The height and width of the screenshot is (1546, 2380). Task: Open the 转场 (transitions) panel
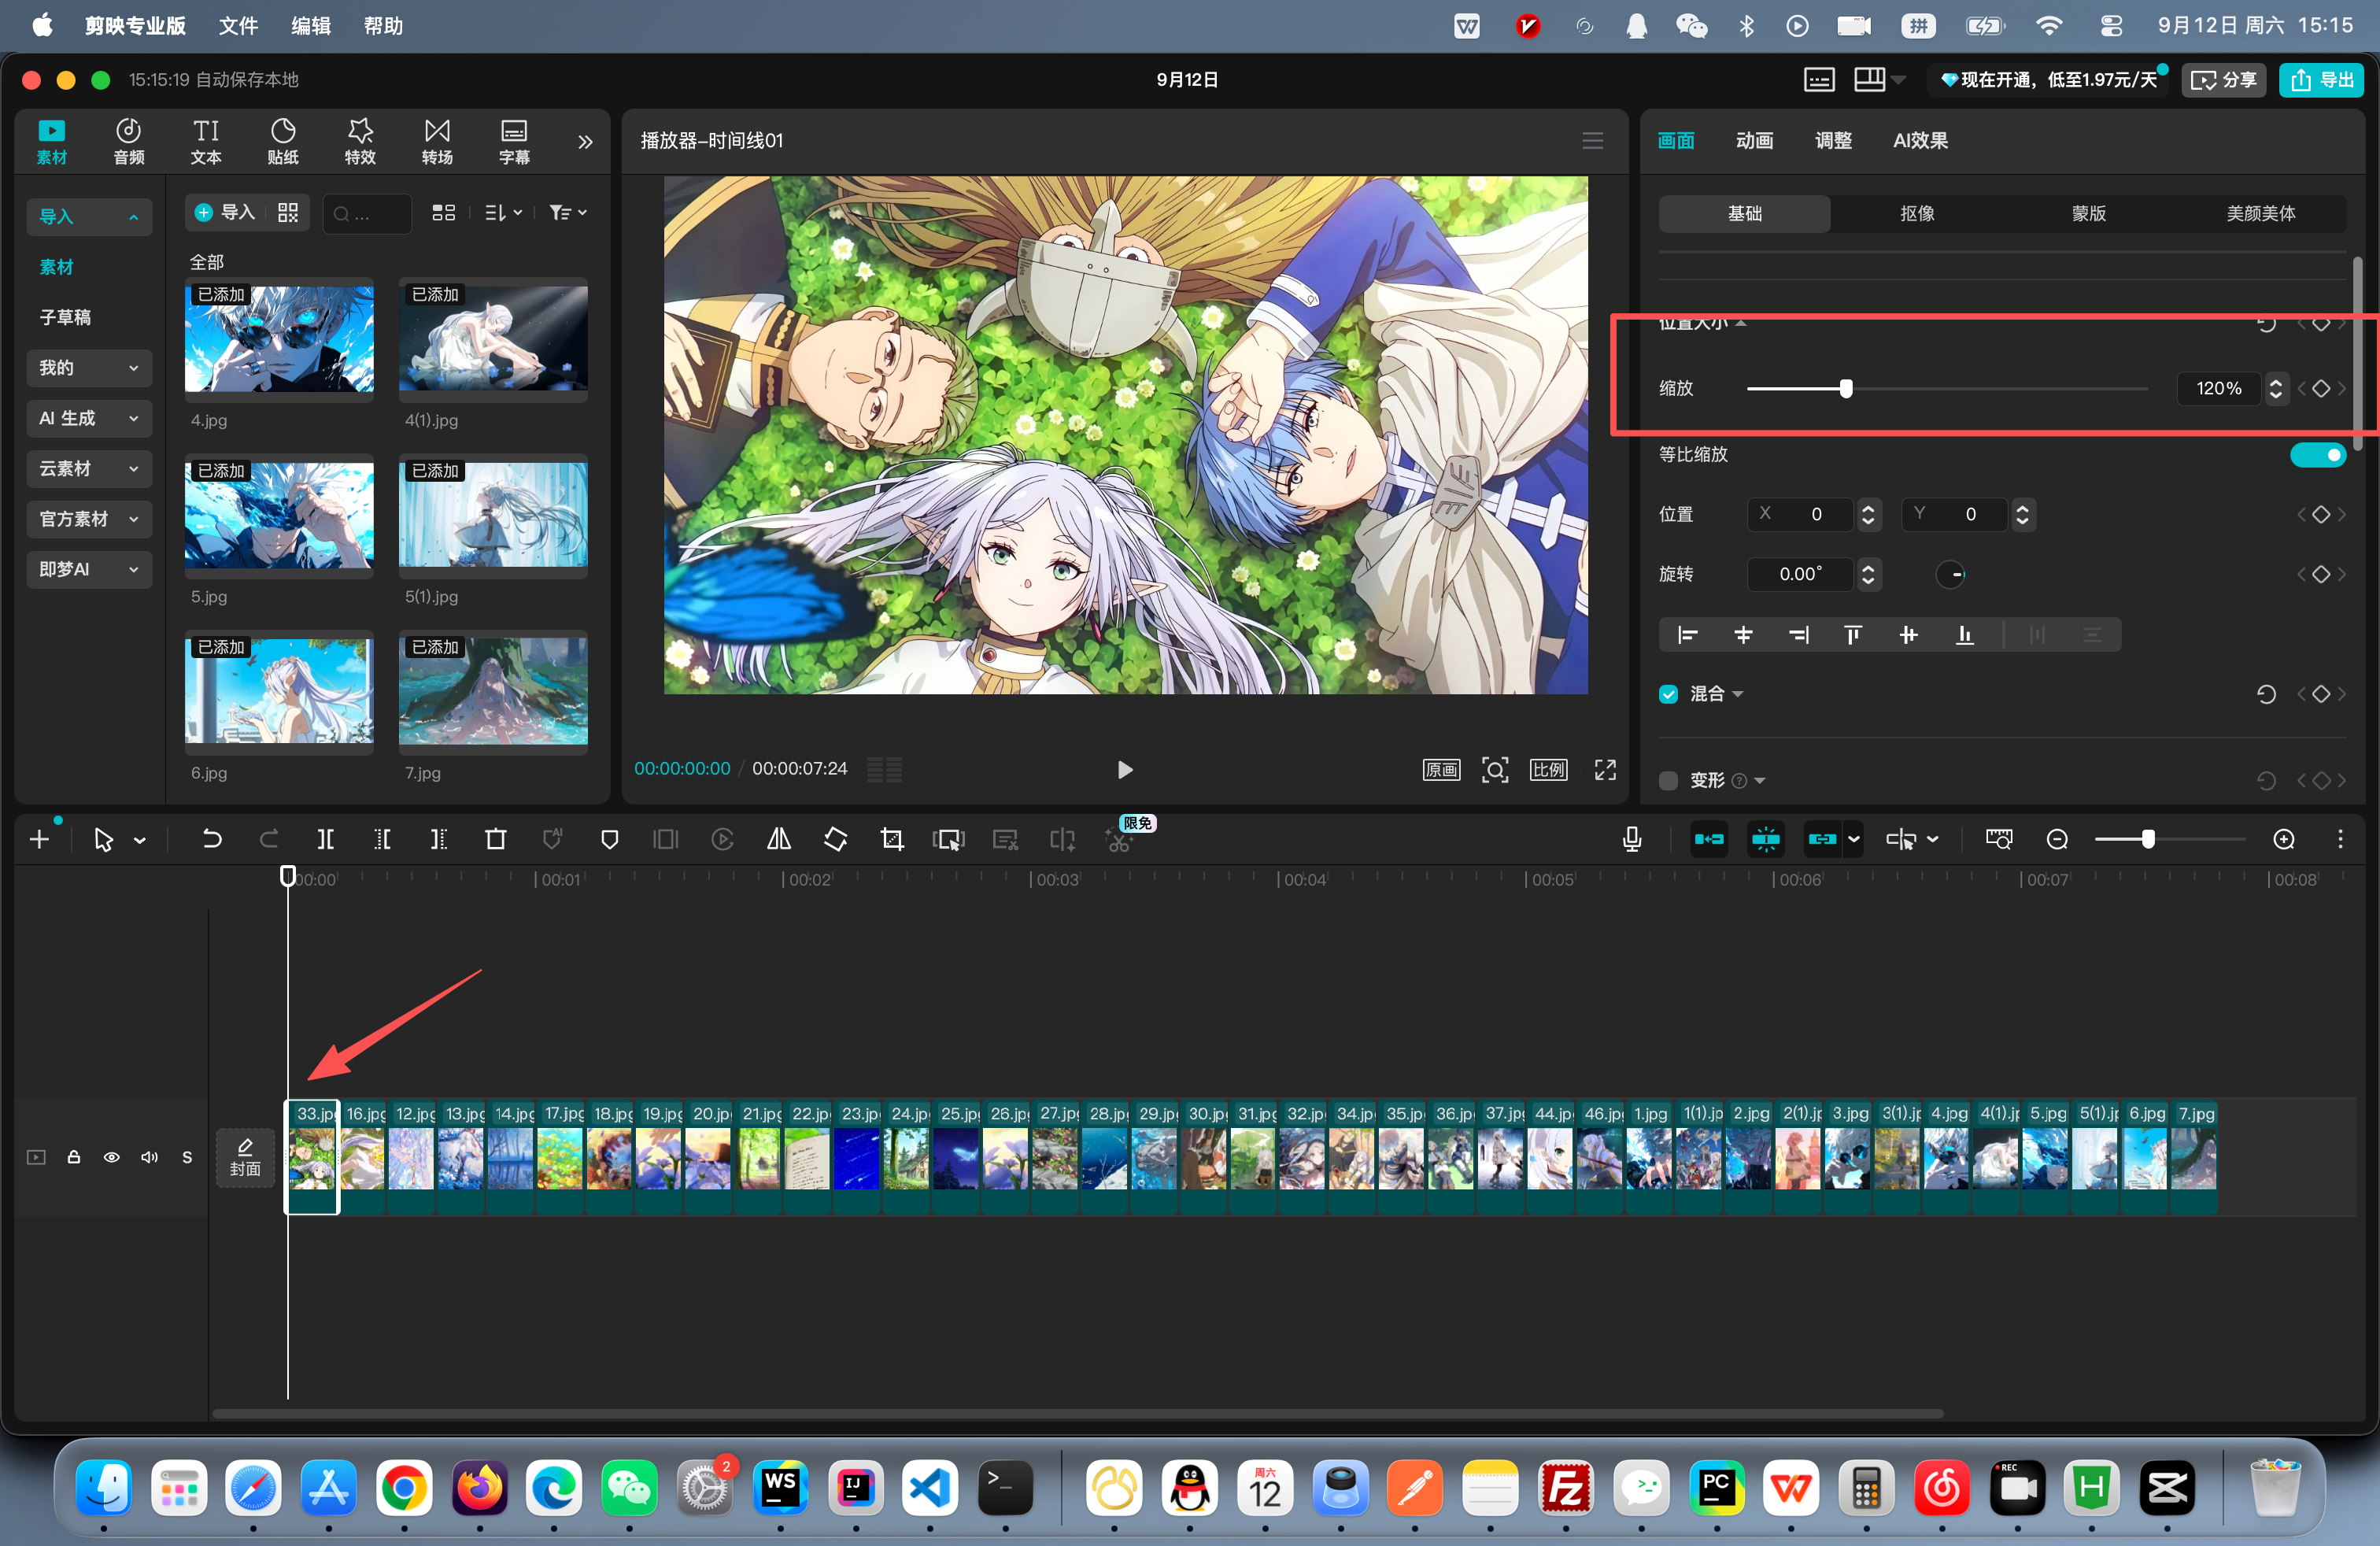point(437,141)
